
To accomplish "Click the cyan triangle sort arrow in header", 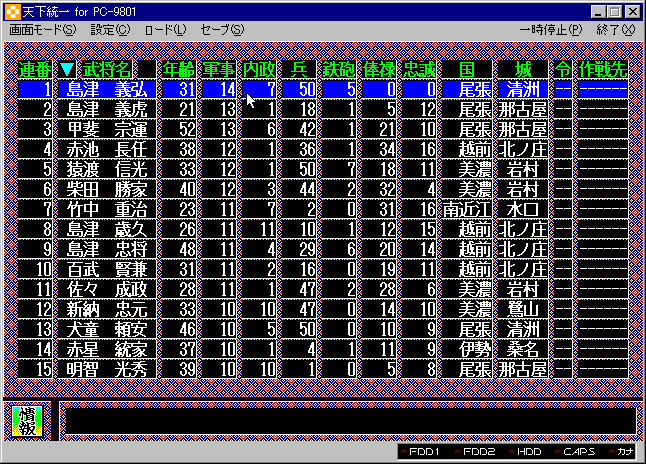I will point(67,70).
